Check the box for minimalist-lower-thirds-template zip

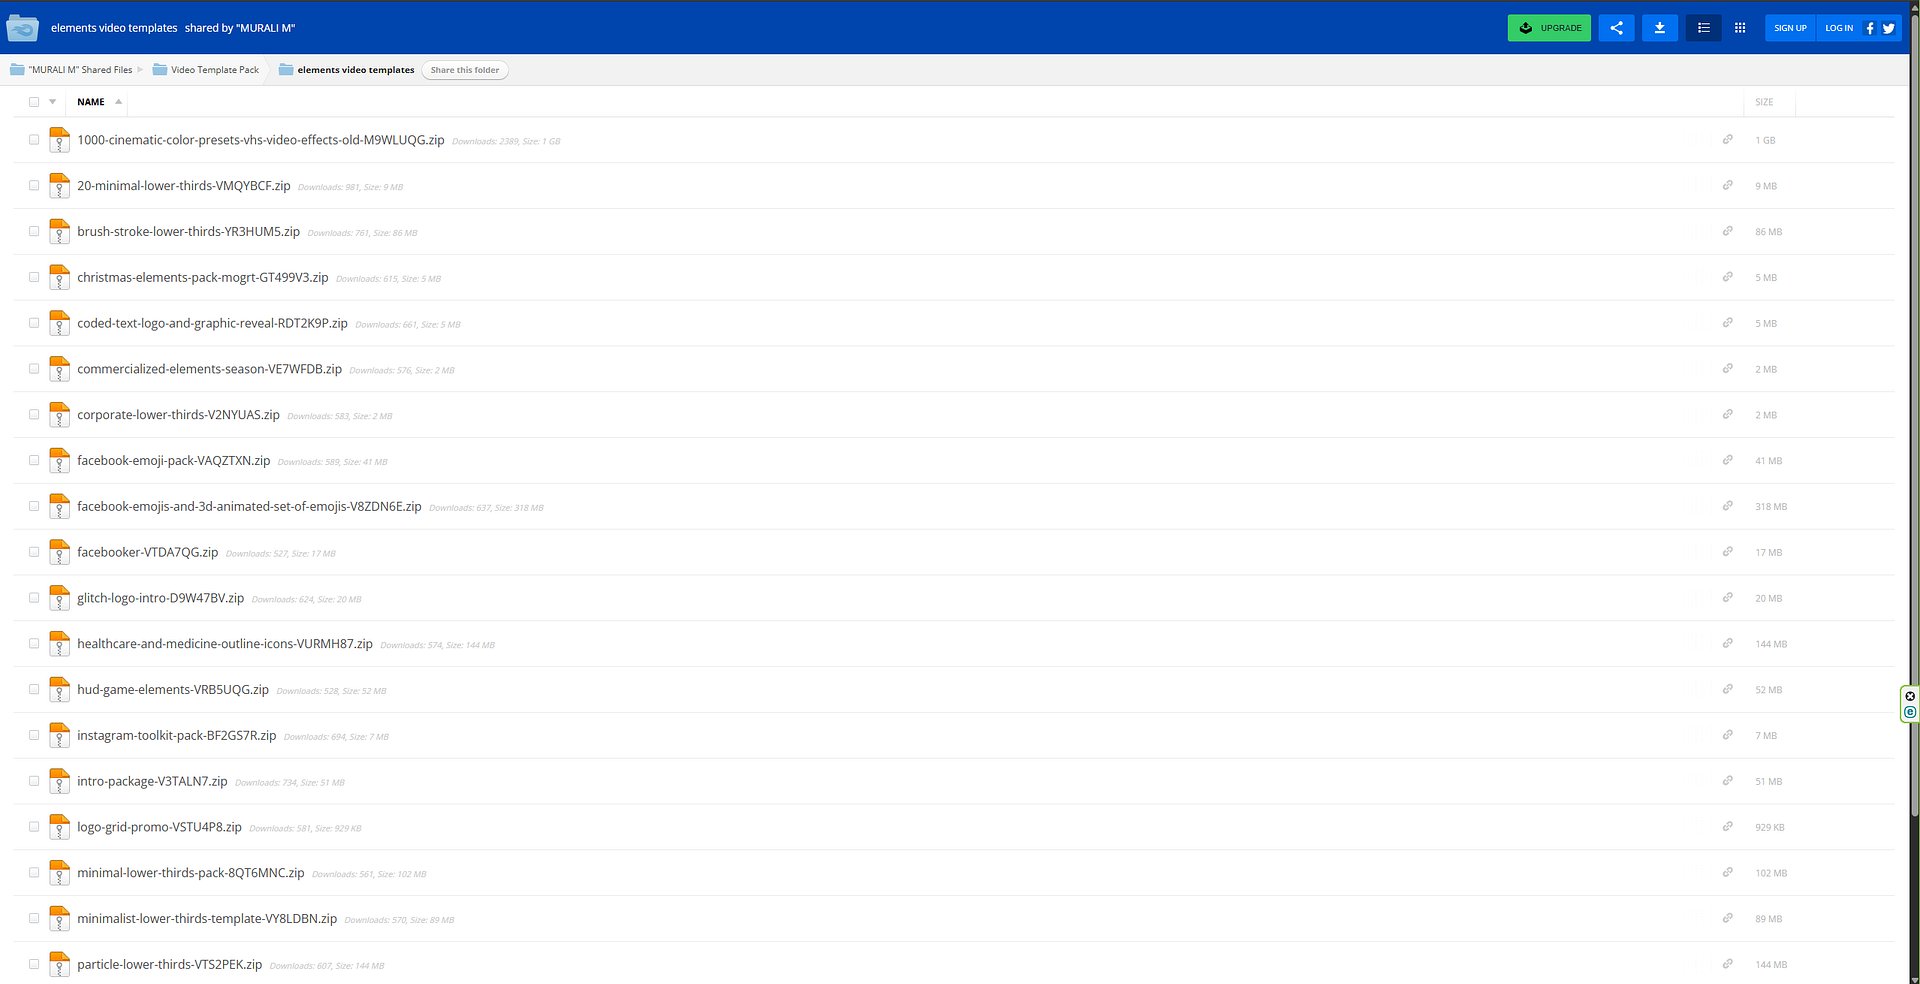34,918
